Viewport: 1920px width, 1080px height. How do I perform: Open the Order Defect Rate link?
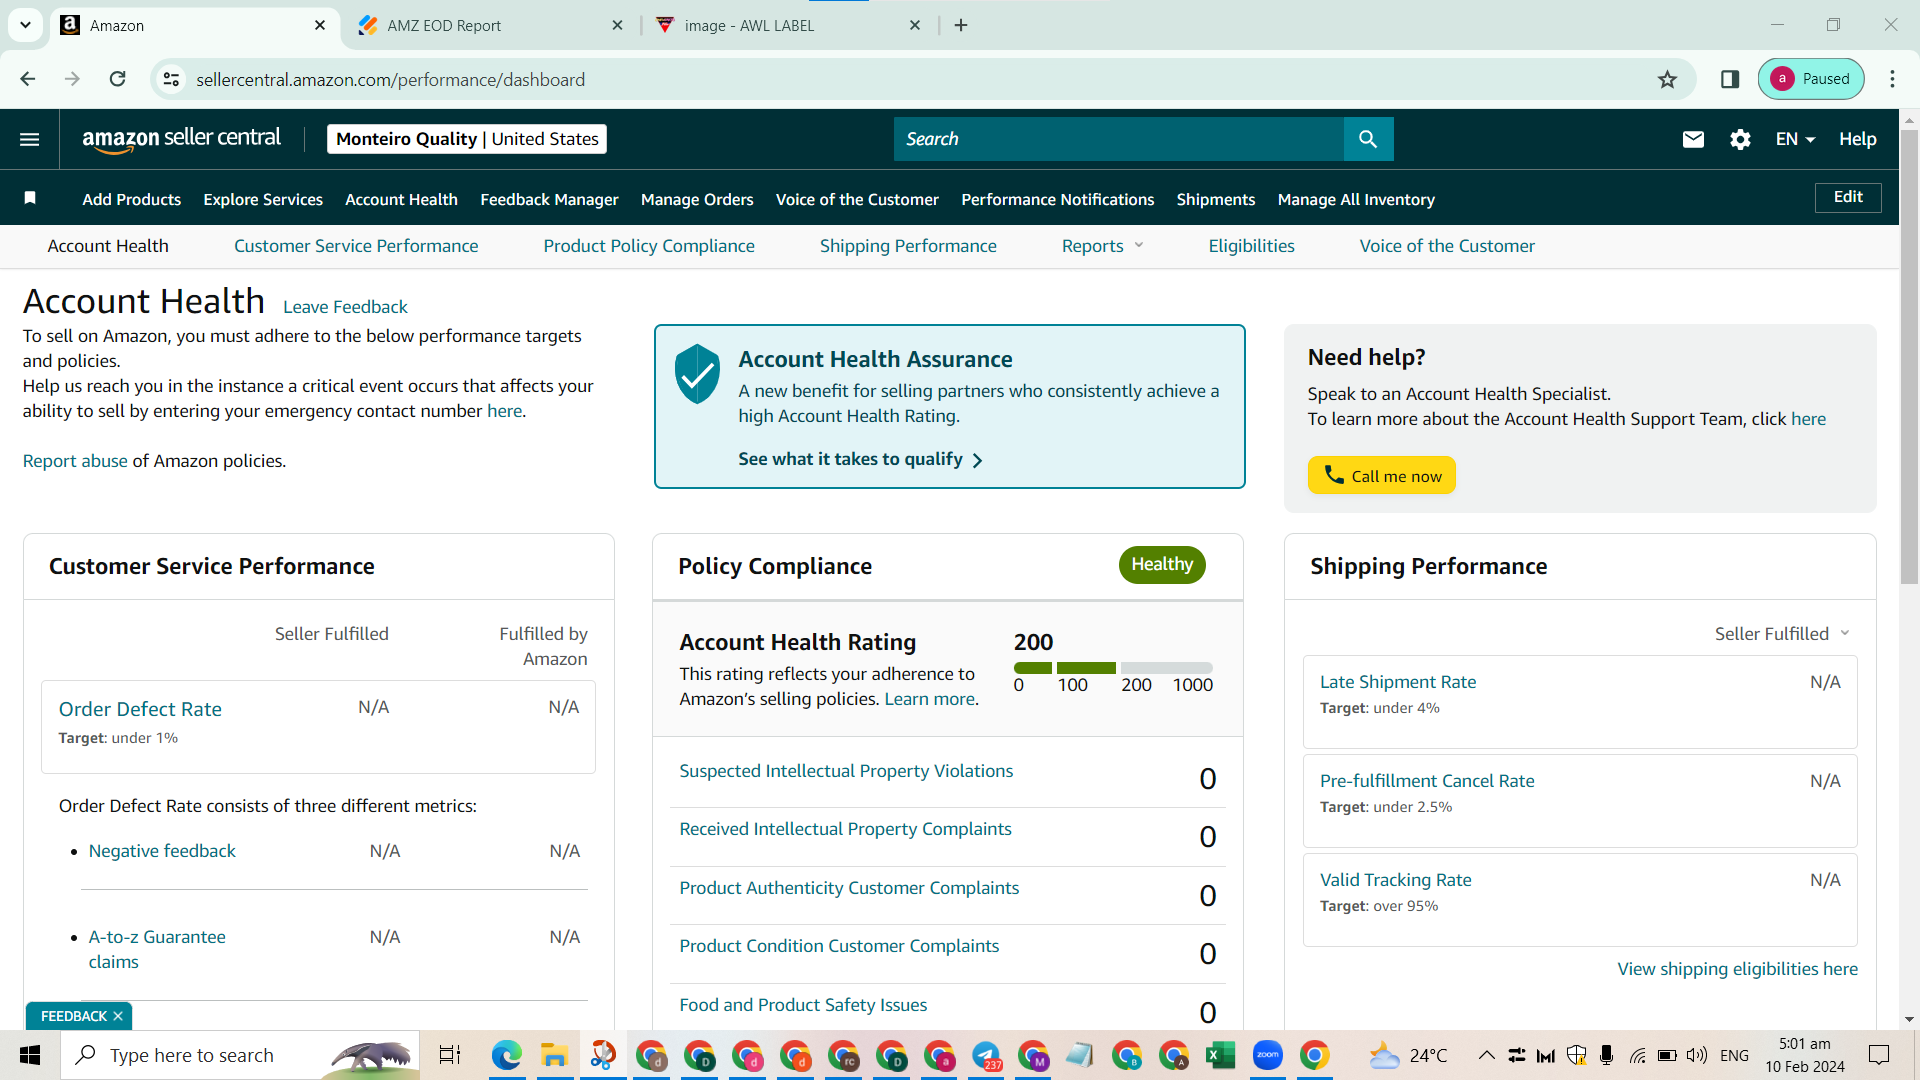140,709
